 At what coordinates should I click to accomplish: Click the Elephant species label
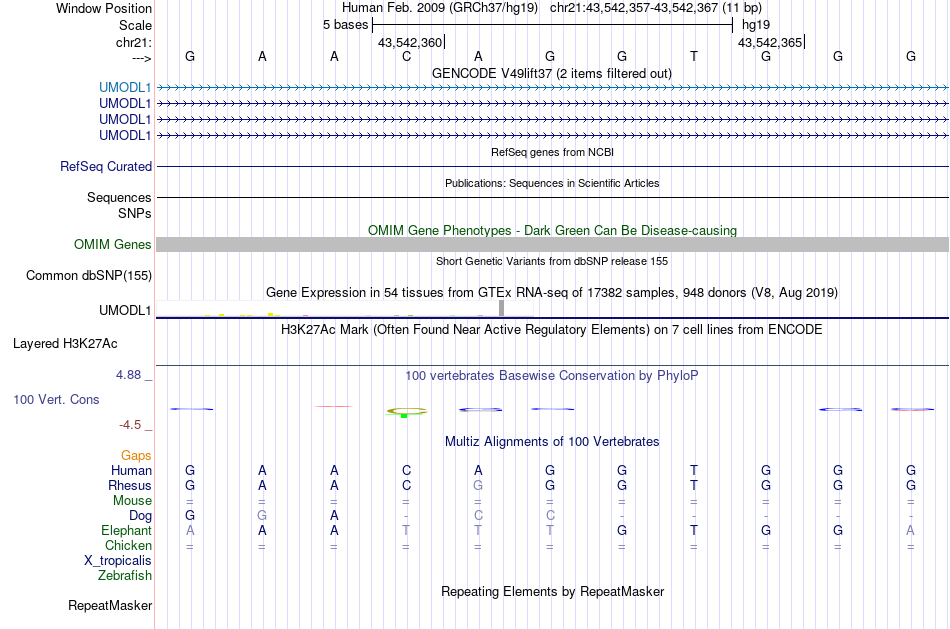[126, 530]
